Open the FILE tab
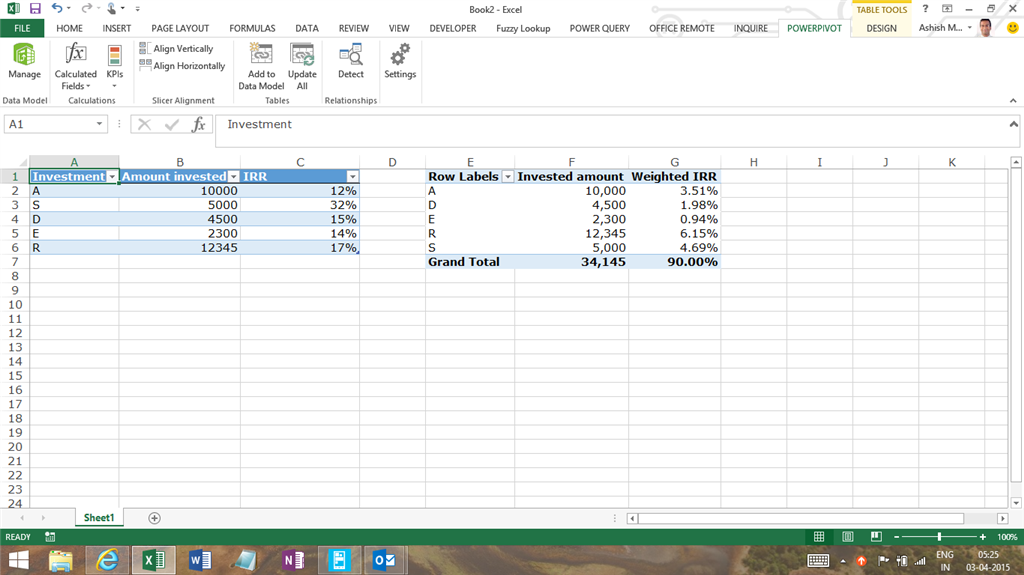1024x575 pixels. [22, 28]
